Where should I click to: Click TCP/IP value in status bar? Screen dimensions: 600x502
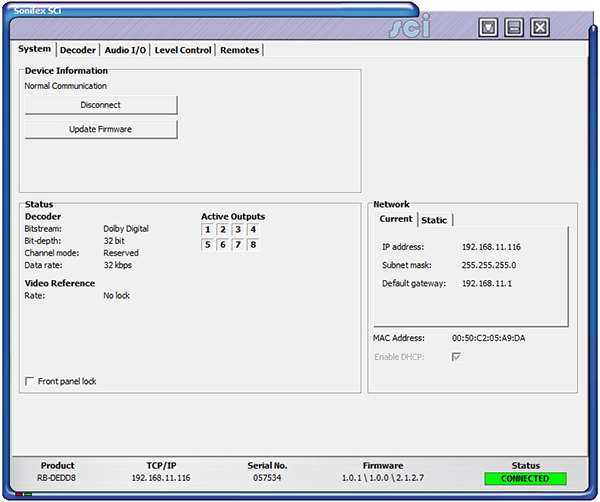point(161,478)
